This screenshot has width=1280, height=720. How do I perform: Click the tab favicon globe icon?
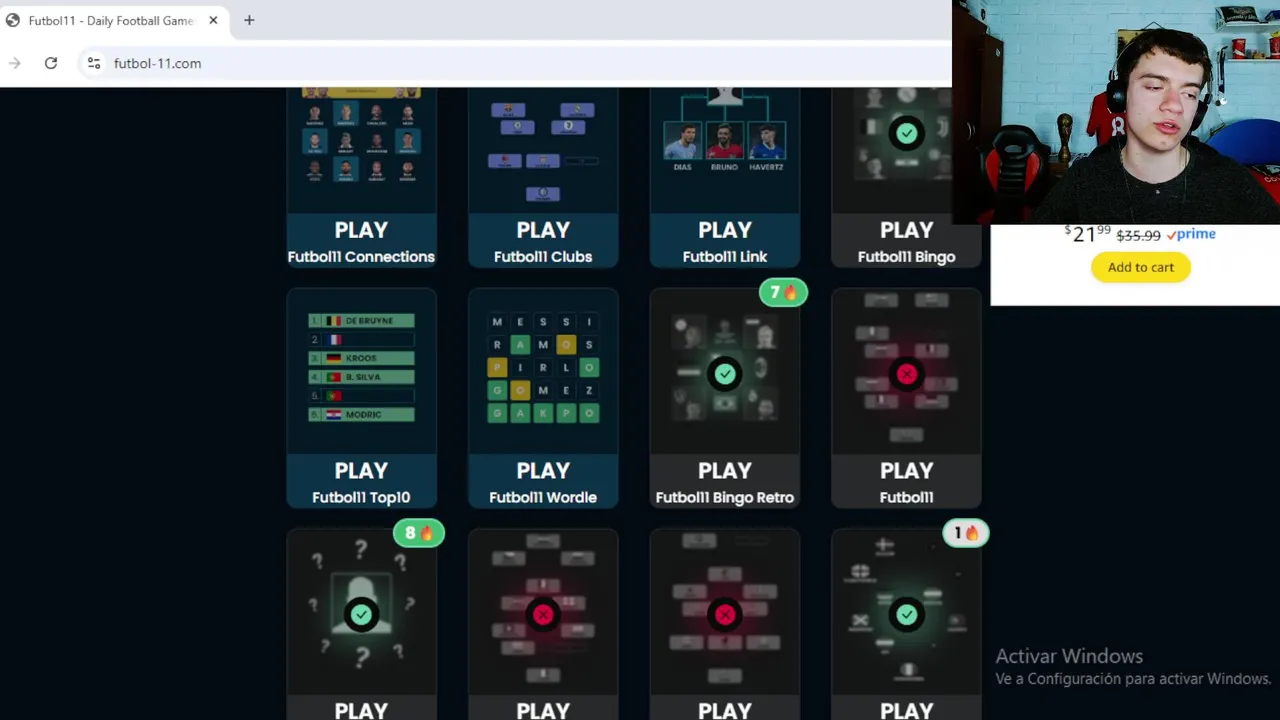point(13,20)
